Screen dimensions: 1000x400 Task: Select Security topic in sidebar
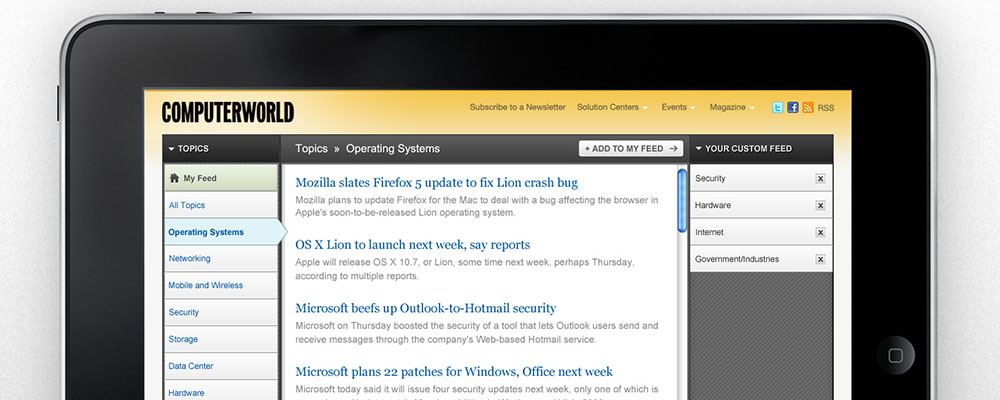point(221,312)
